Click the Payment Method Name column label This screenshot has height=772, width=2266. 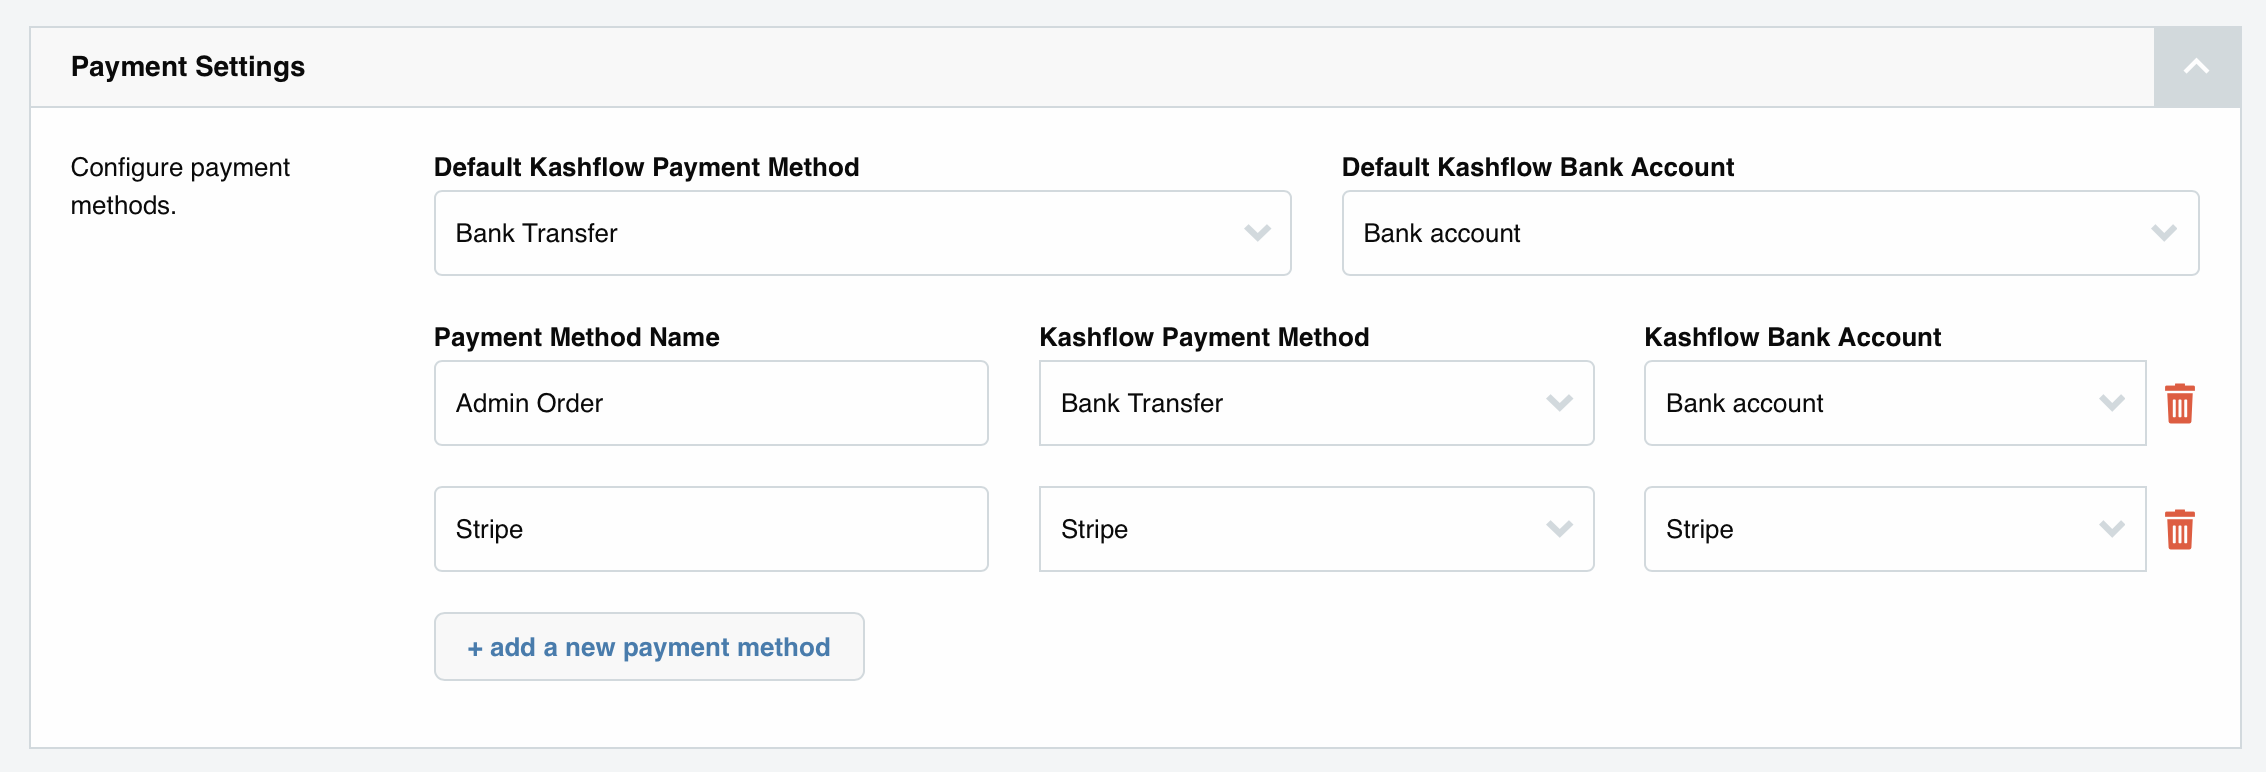coord(577,337)
